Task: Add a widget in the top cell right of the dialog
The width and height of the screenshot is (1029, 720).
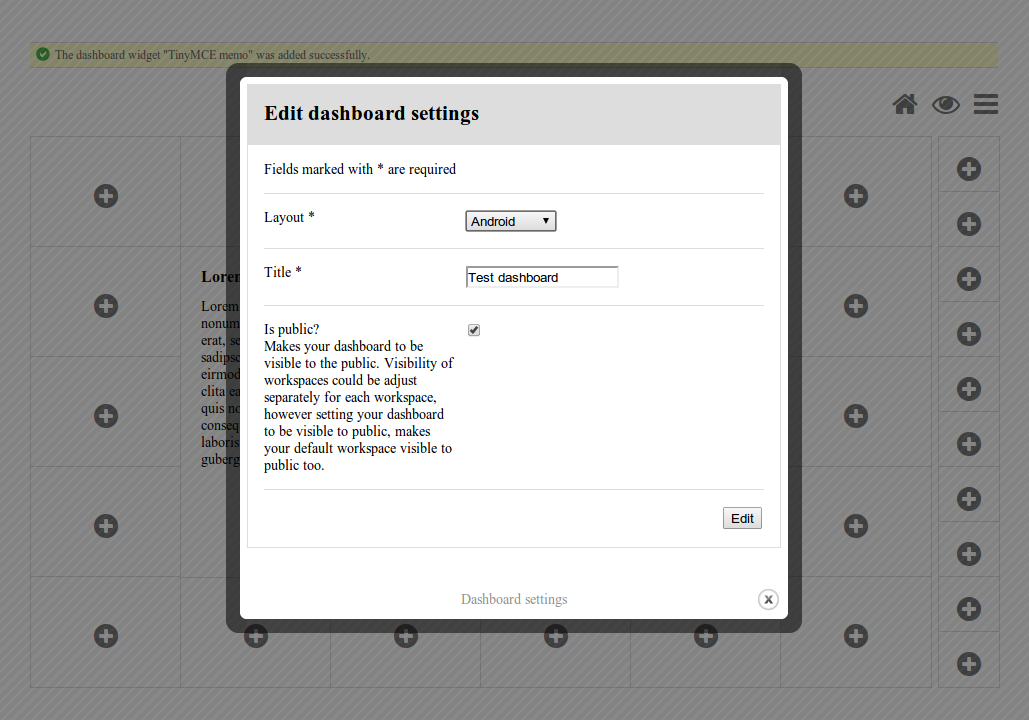Action: [855, 196]
